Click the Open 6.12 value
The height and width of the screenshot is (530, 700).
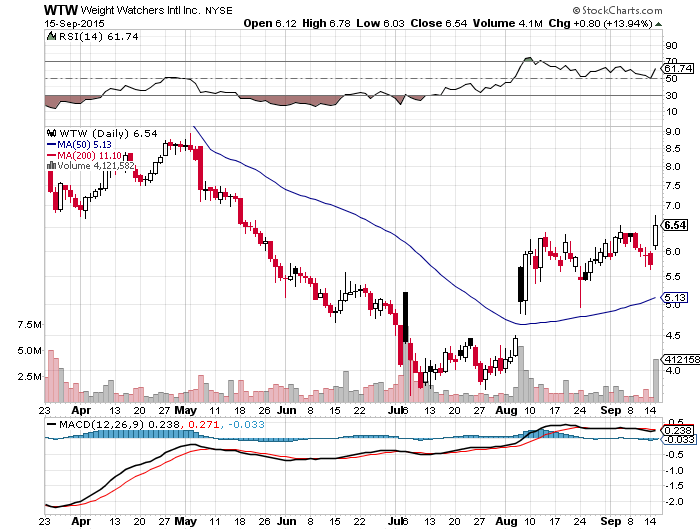(x=270, y=23)
